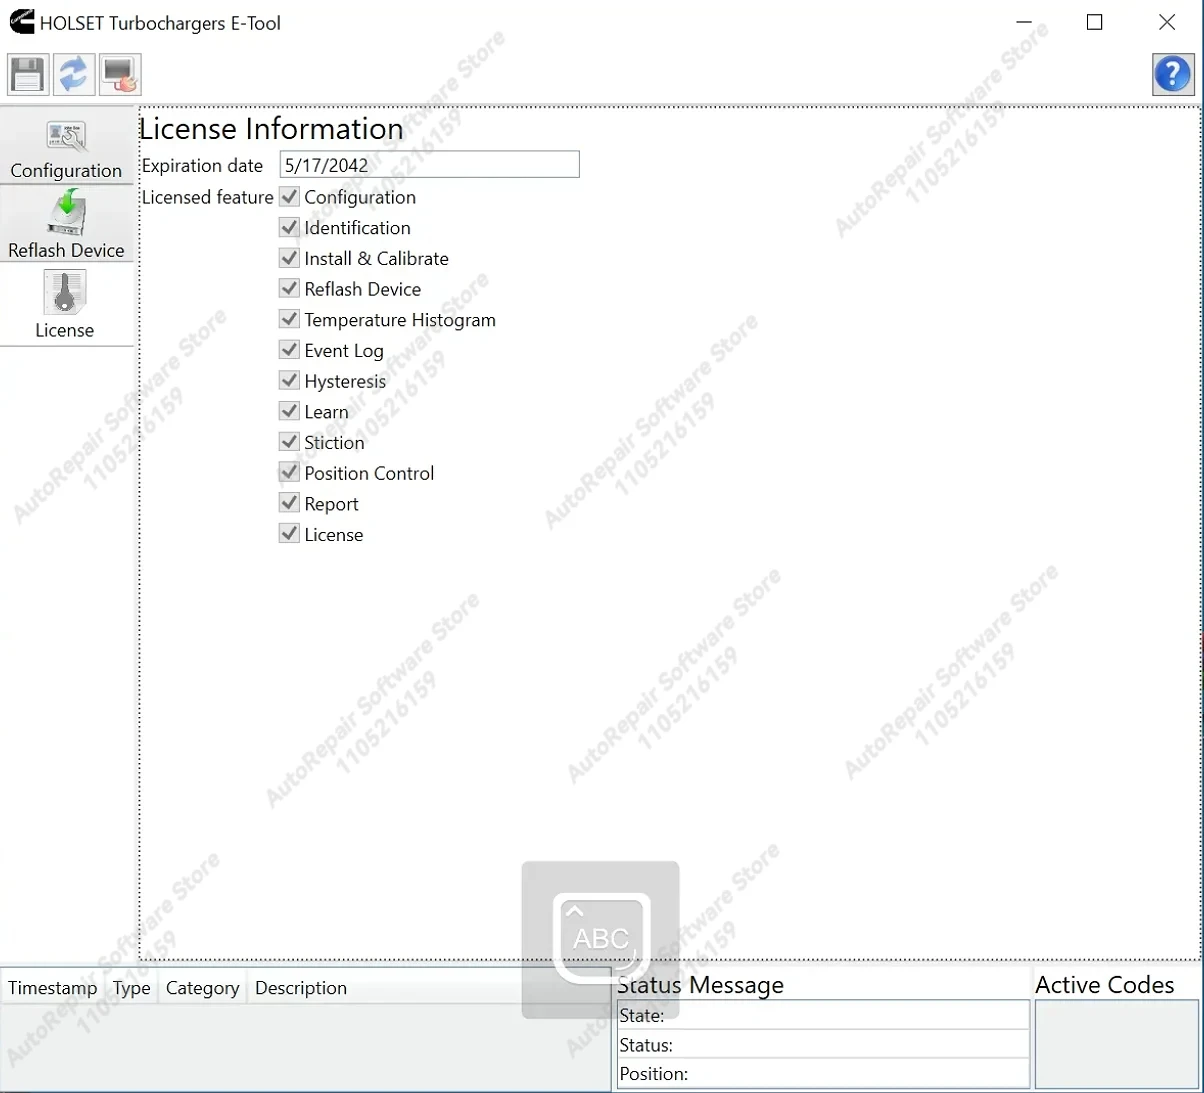1204x1093 pixels.
Task: Select the write-to-device toolbar icon
Action: [x=119, y=73]
